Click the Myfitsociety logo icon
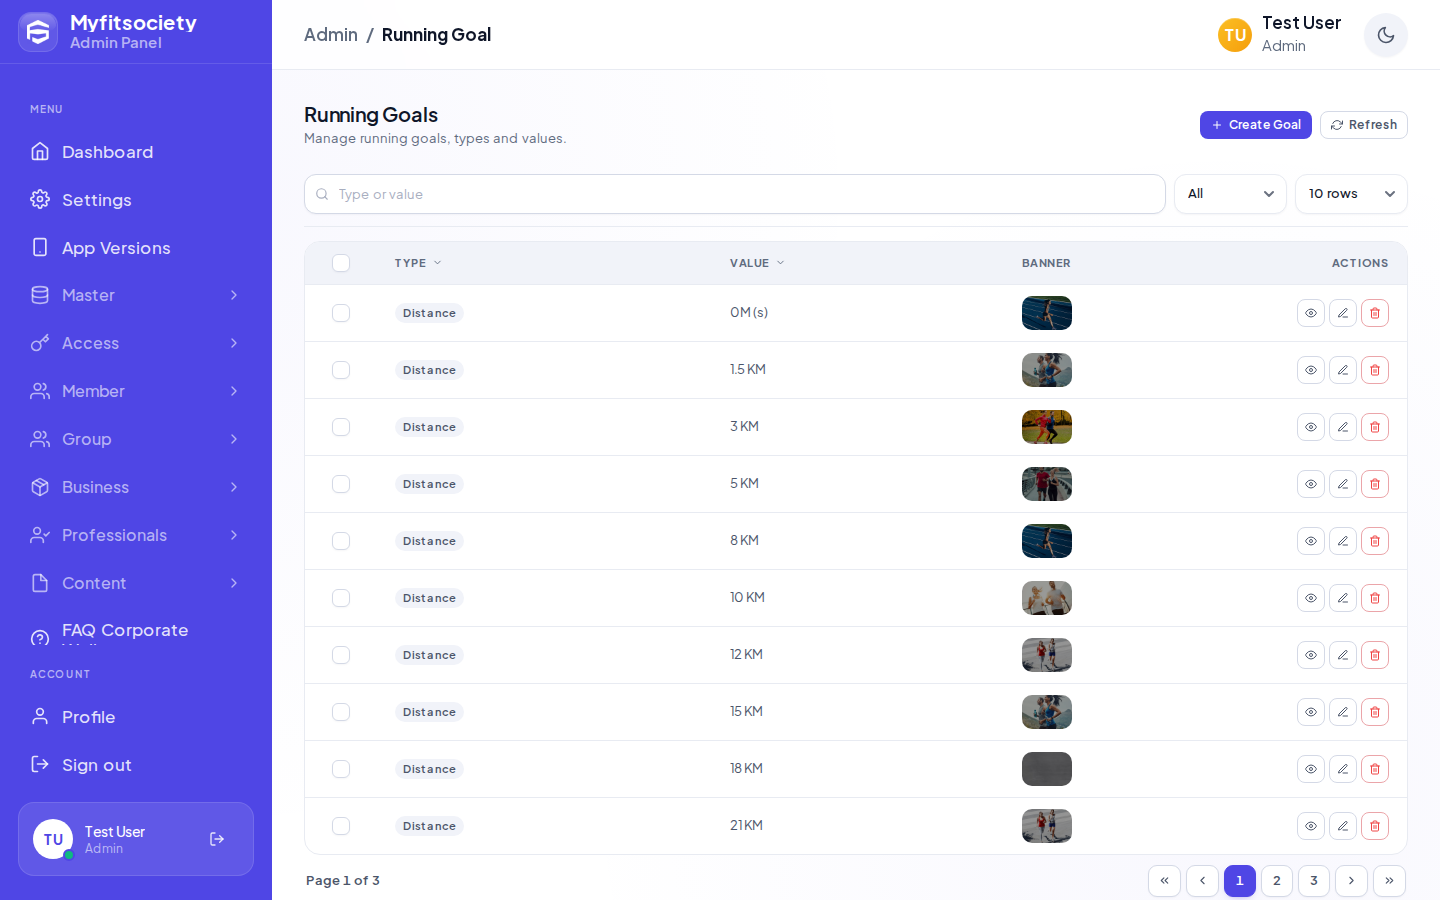This screenshot has width=1440, height=900. click(x=38, y=32)
